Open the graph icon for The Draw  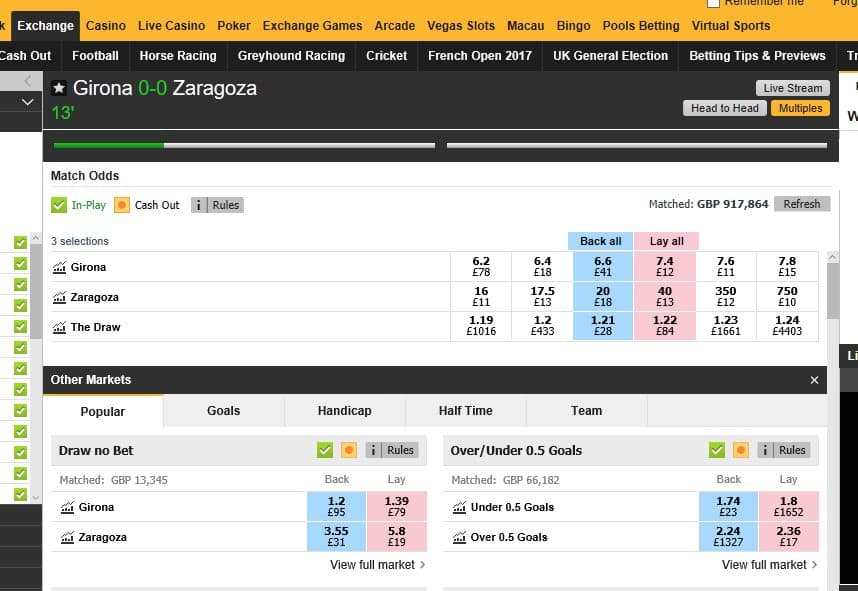pyautogui.click(x=59, y=327)
